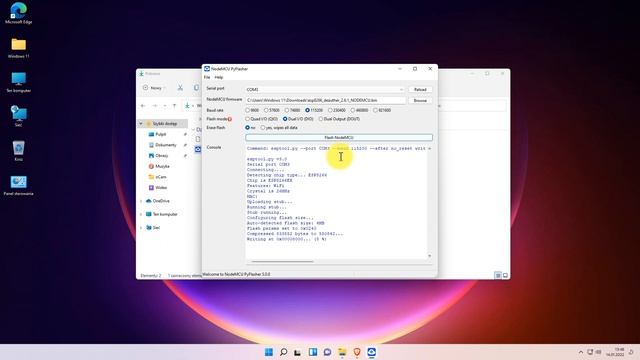Select the 57600 baud rate option

[272, 110]
